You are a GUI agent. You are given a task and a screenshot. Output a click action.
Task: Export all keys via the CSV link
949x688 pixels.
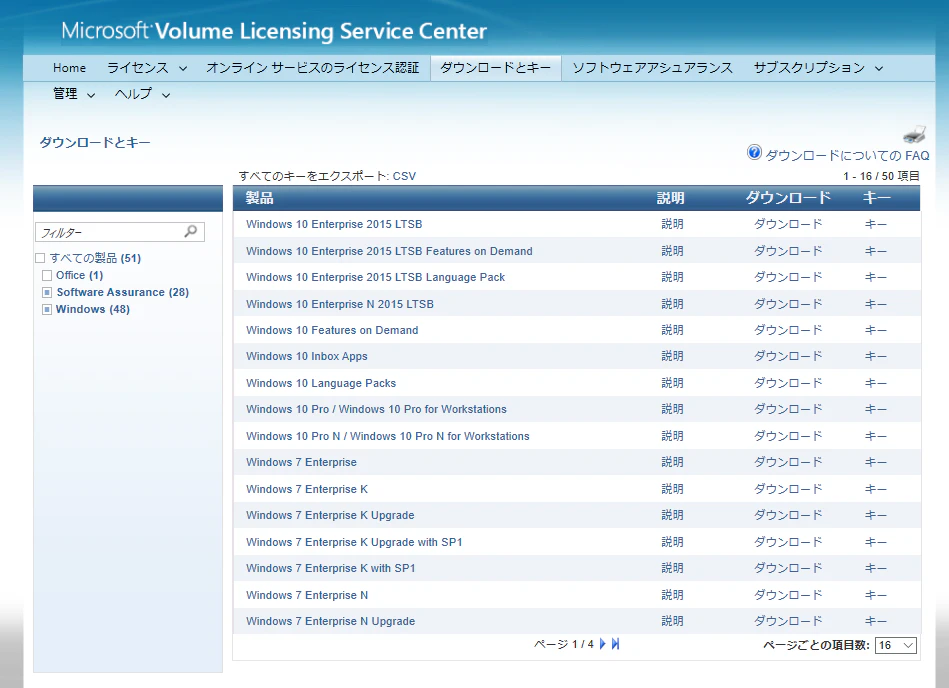pyautogui.click(x=404, y=176)
